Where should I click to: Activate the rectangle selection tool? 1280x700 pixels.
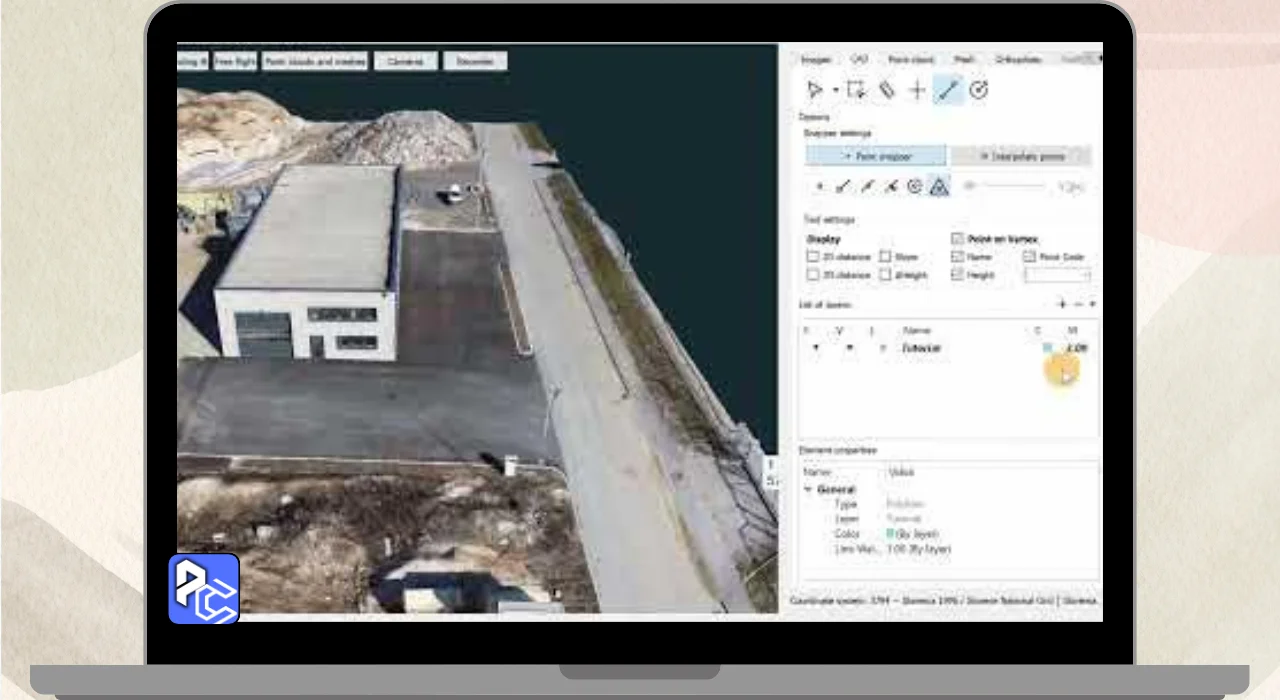[856, 91]
